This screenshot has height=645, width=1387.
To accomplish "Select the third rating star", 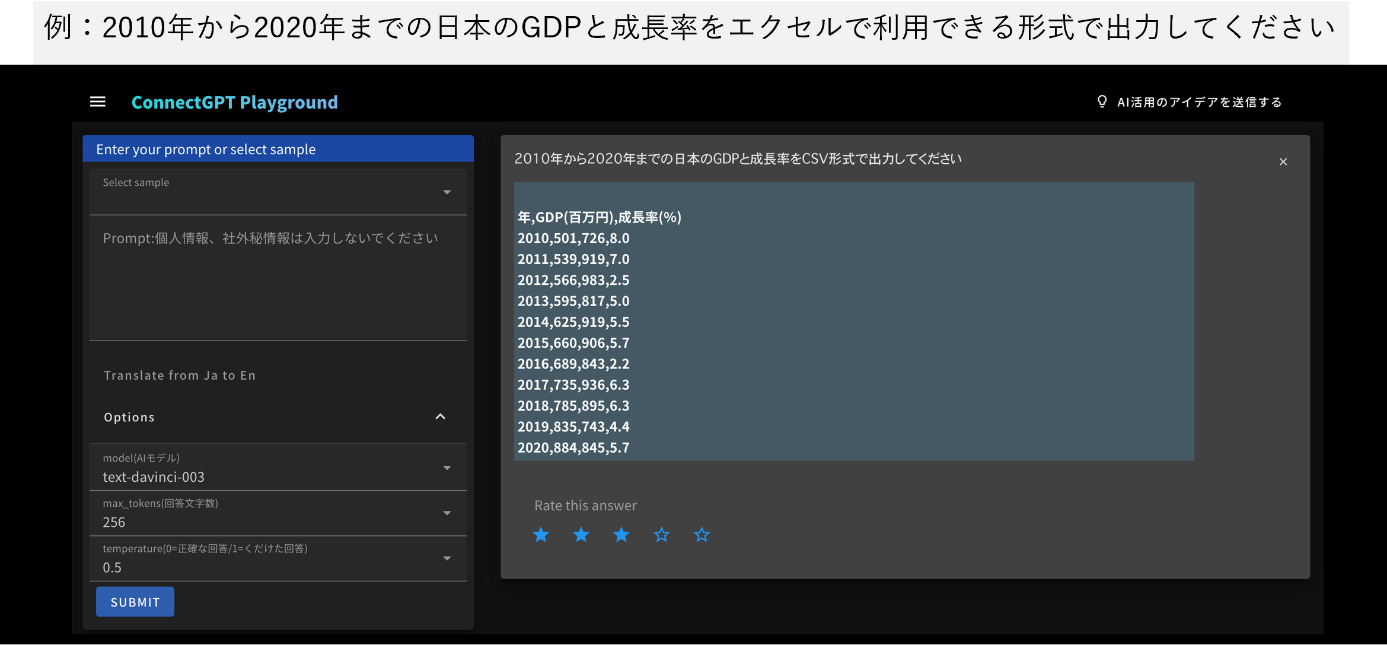I will (x=621, y=535).
